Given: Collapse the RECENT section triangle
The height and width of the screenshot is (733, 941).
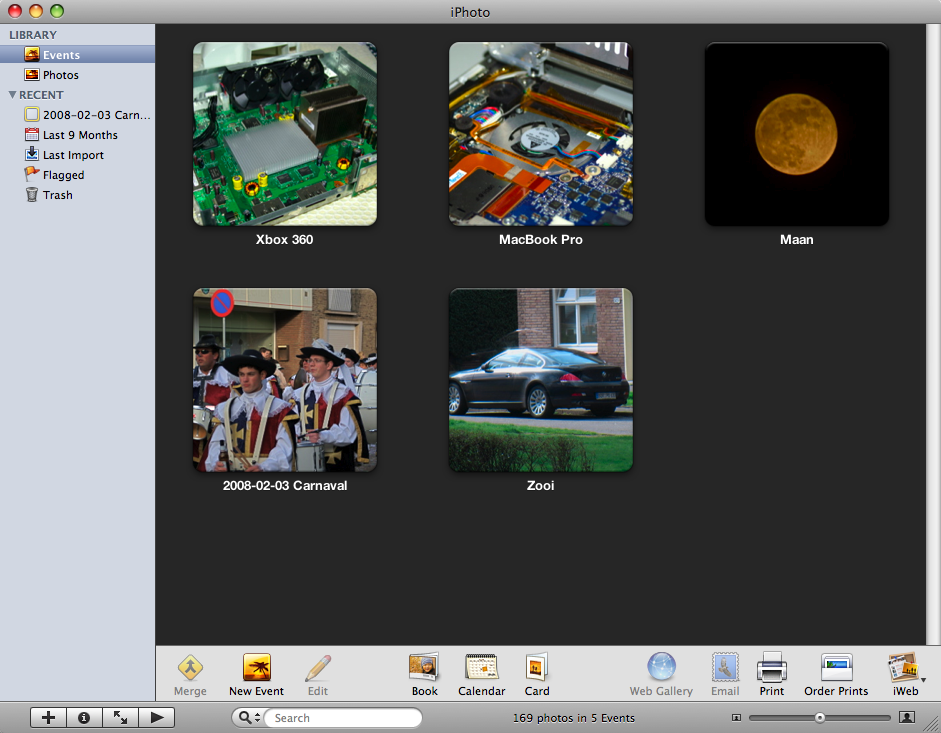Looking at the screenshot, I should (x=12, y=95).
